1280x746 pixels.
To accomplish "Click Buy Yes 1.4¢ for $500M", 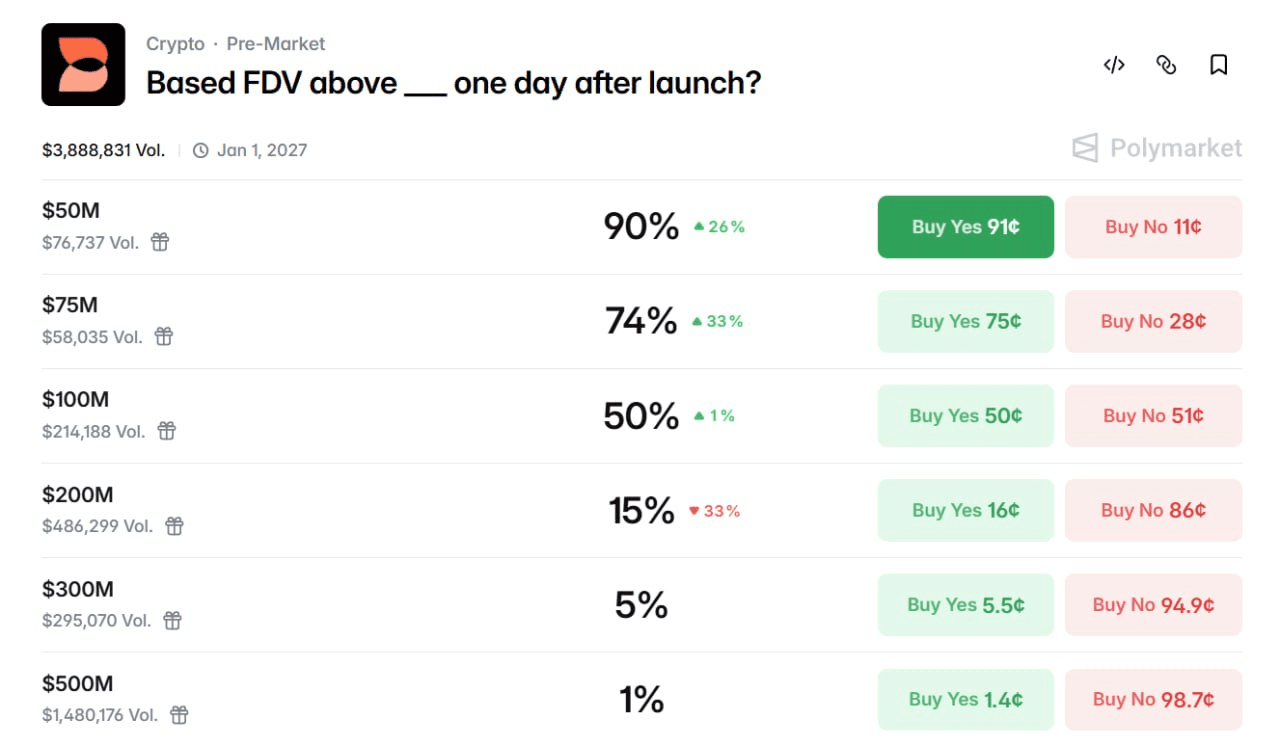I will (965, 699).
